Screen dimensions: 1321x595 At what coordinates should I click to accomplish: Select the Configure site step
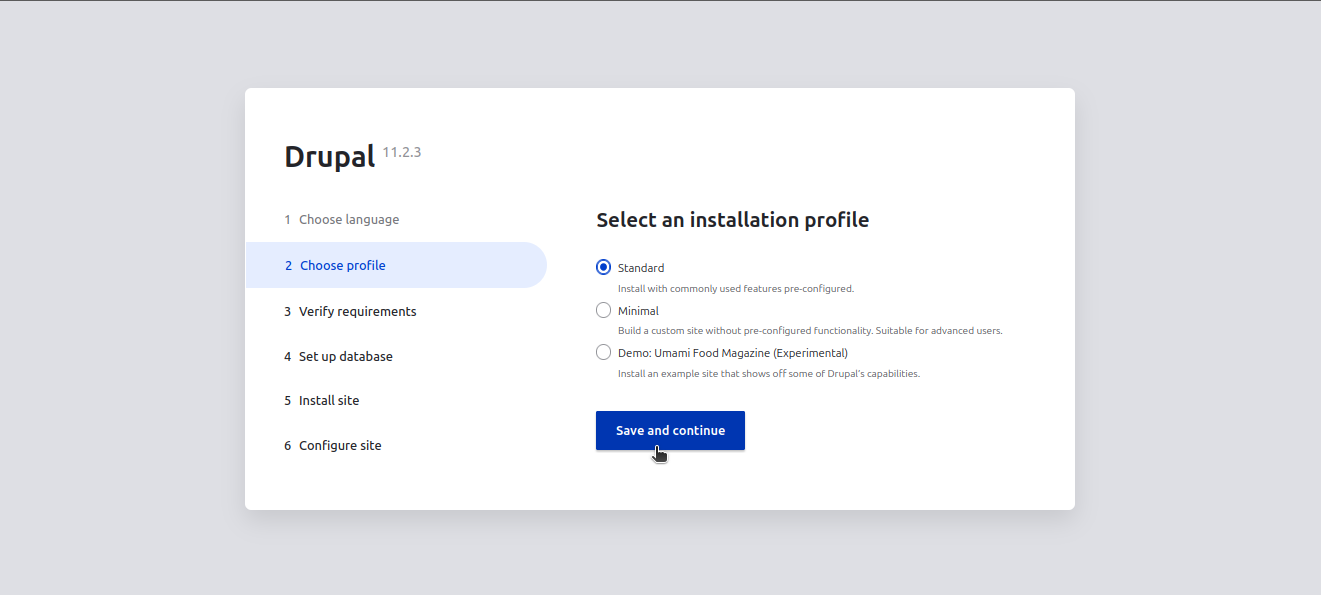point(339,445)
